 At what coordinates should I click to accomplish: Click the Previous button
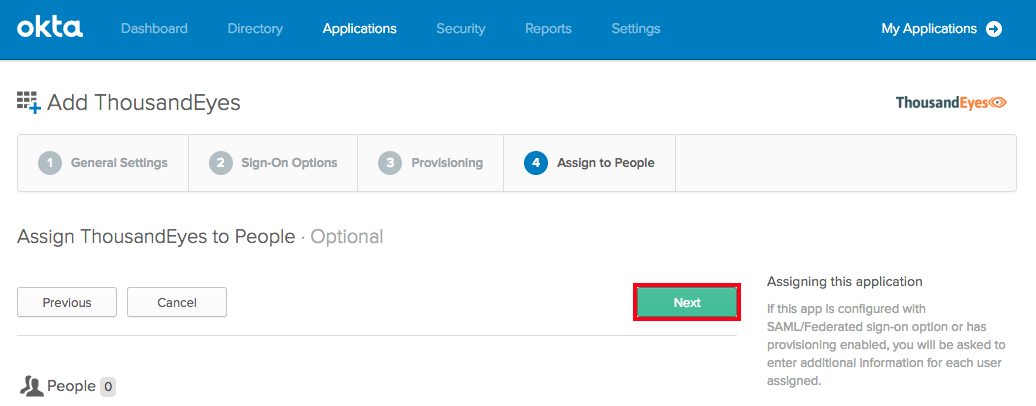click(67, 302)
